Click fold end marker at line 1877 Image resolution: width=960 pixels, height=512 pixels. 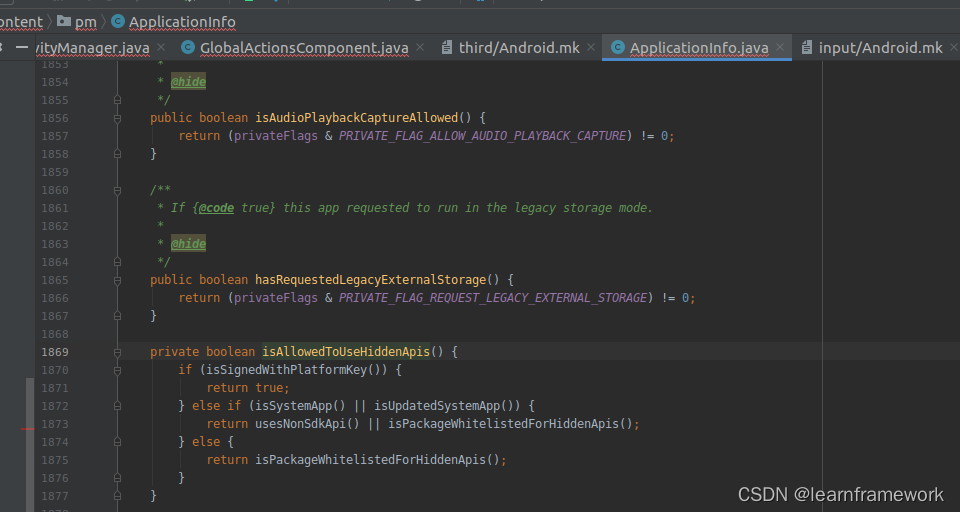pos(118,496)
